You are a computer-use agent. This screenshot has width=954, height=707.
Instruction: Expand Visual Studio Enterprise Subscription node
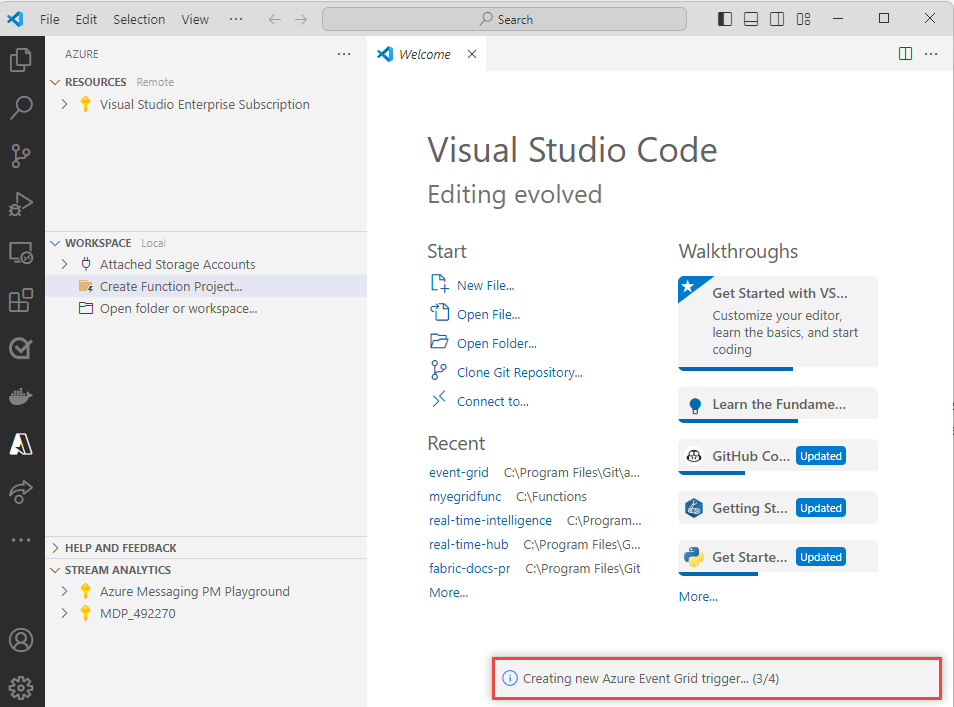(x=65, y=104)
